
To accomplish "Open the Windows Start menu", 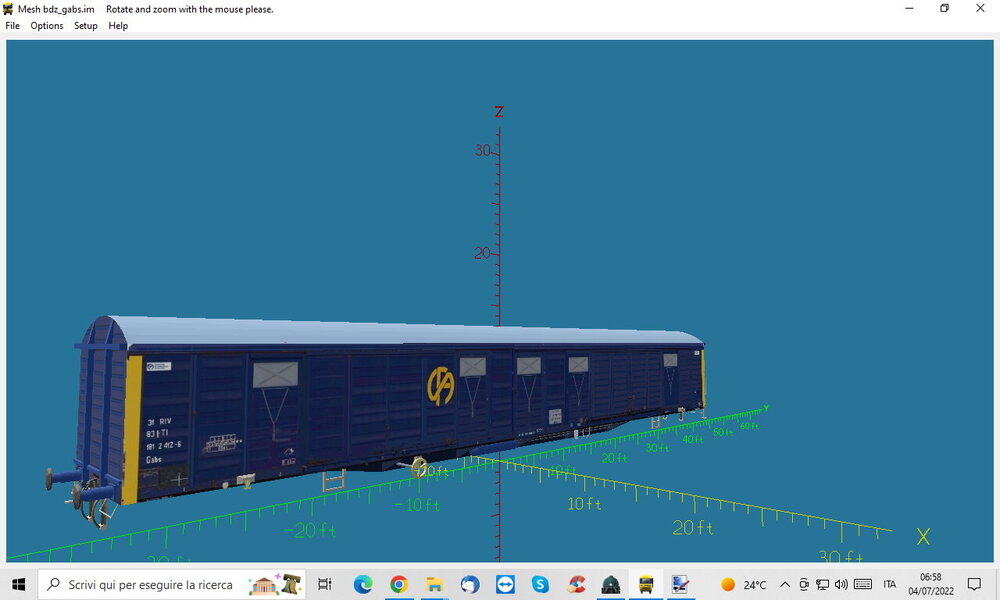I will [18, 584].
